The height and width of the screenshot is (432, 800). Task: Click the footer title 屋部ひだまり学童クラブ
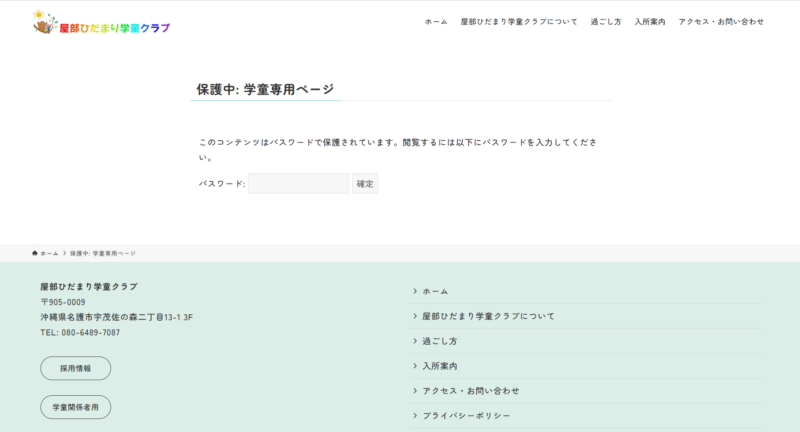pos(89,287)
